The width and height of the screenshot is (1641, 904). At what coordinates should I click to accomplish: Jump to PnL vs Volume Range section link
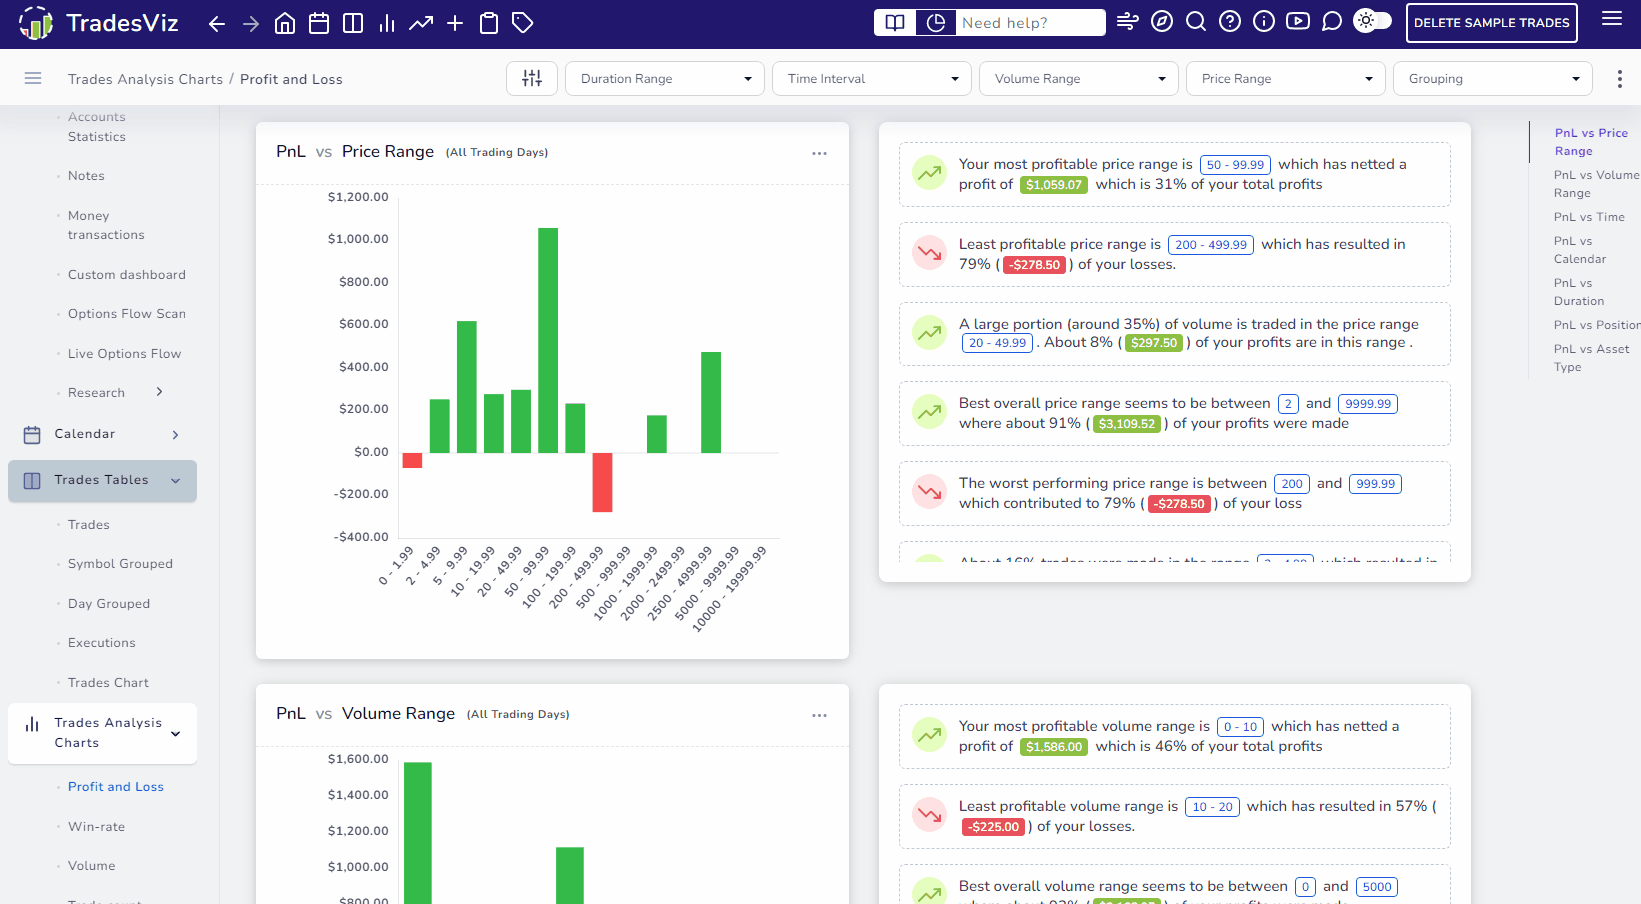tap(1596, 184)
